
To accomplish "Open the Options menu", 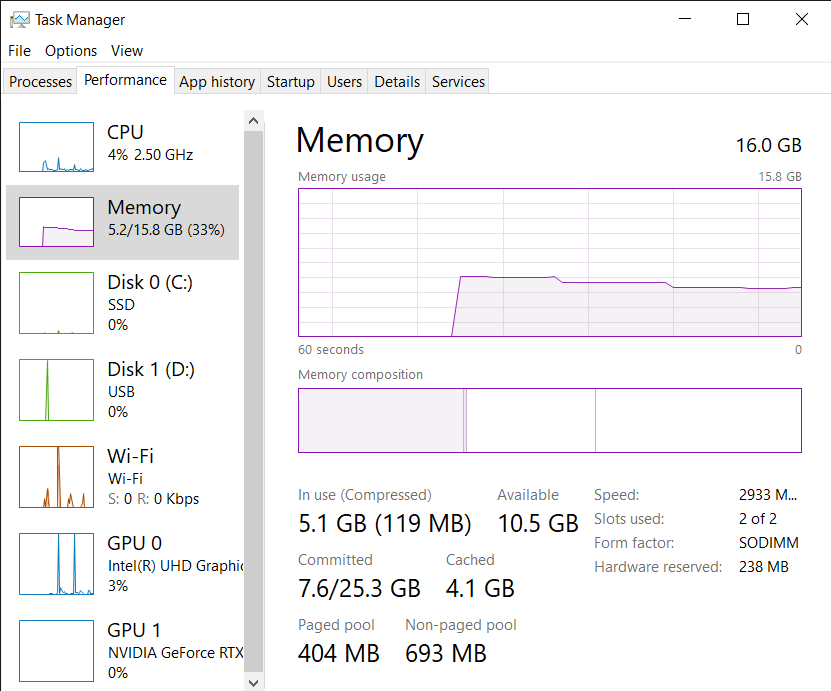I will click(70, 51).
